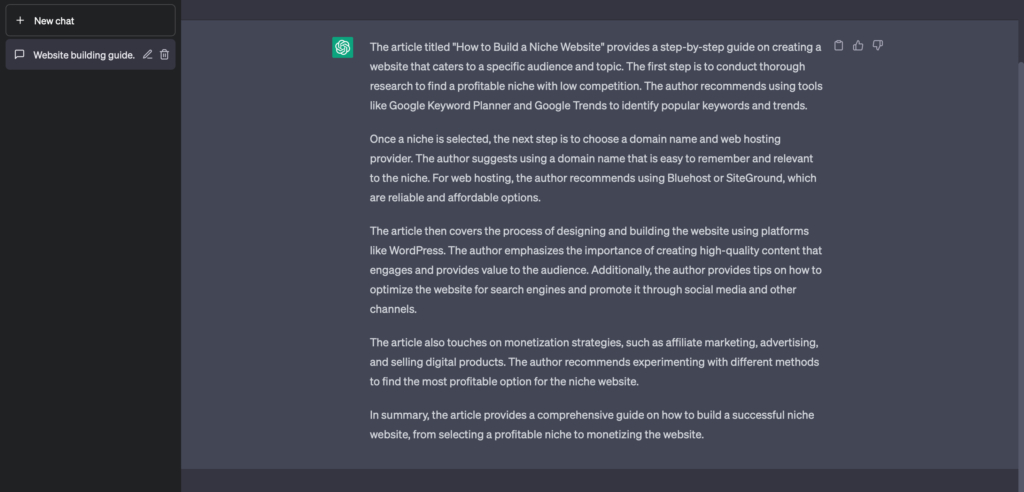Click the plus icon beside New chat

point(20,20)
